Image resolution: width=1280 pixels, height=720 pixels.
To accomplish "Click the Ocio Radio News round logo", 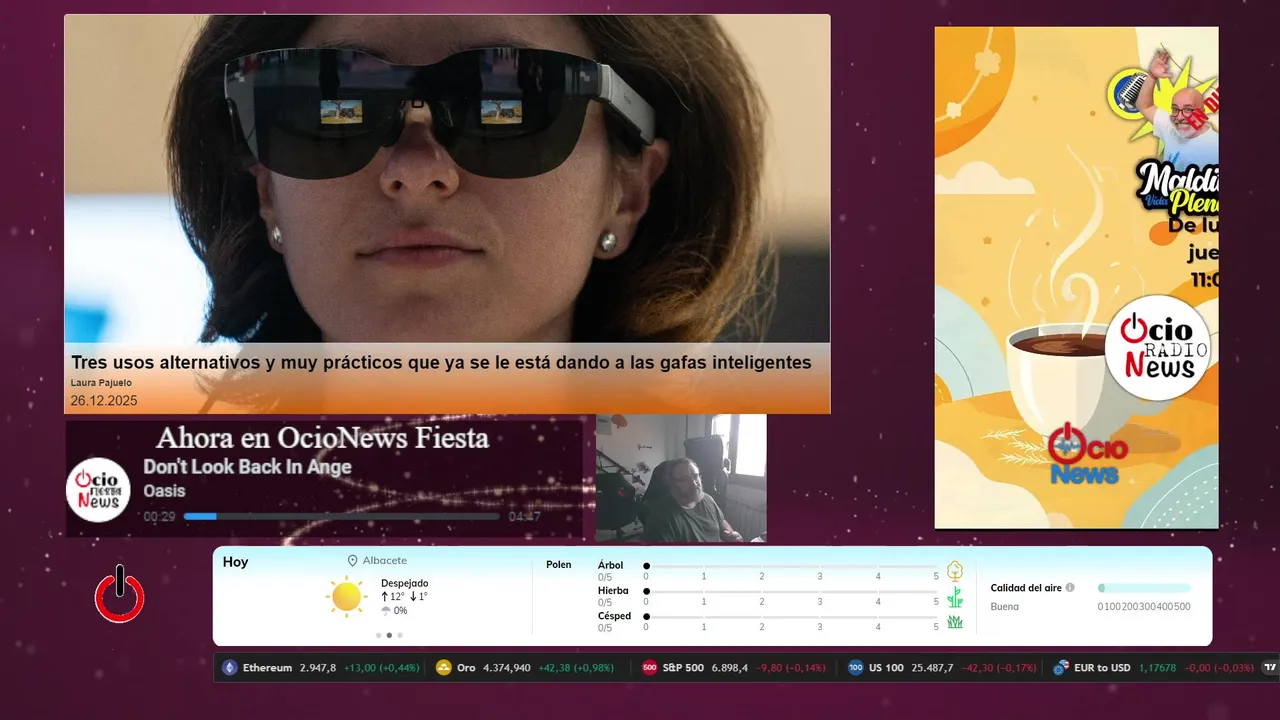I will 1158,347.
